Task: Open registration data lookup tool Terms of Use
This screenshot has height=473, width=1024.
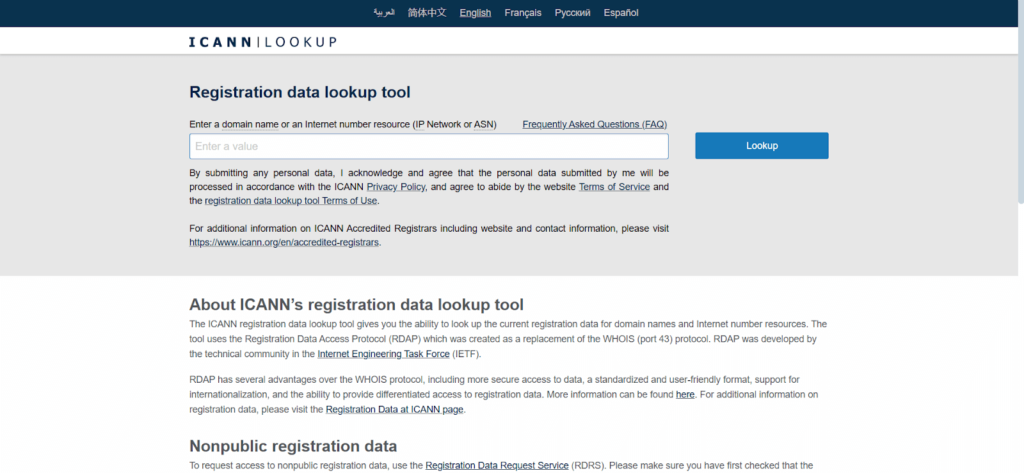Action: 291,201
